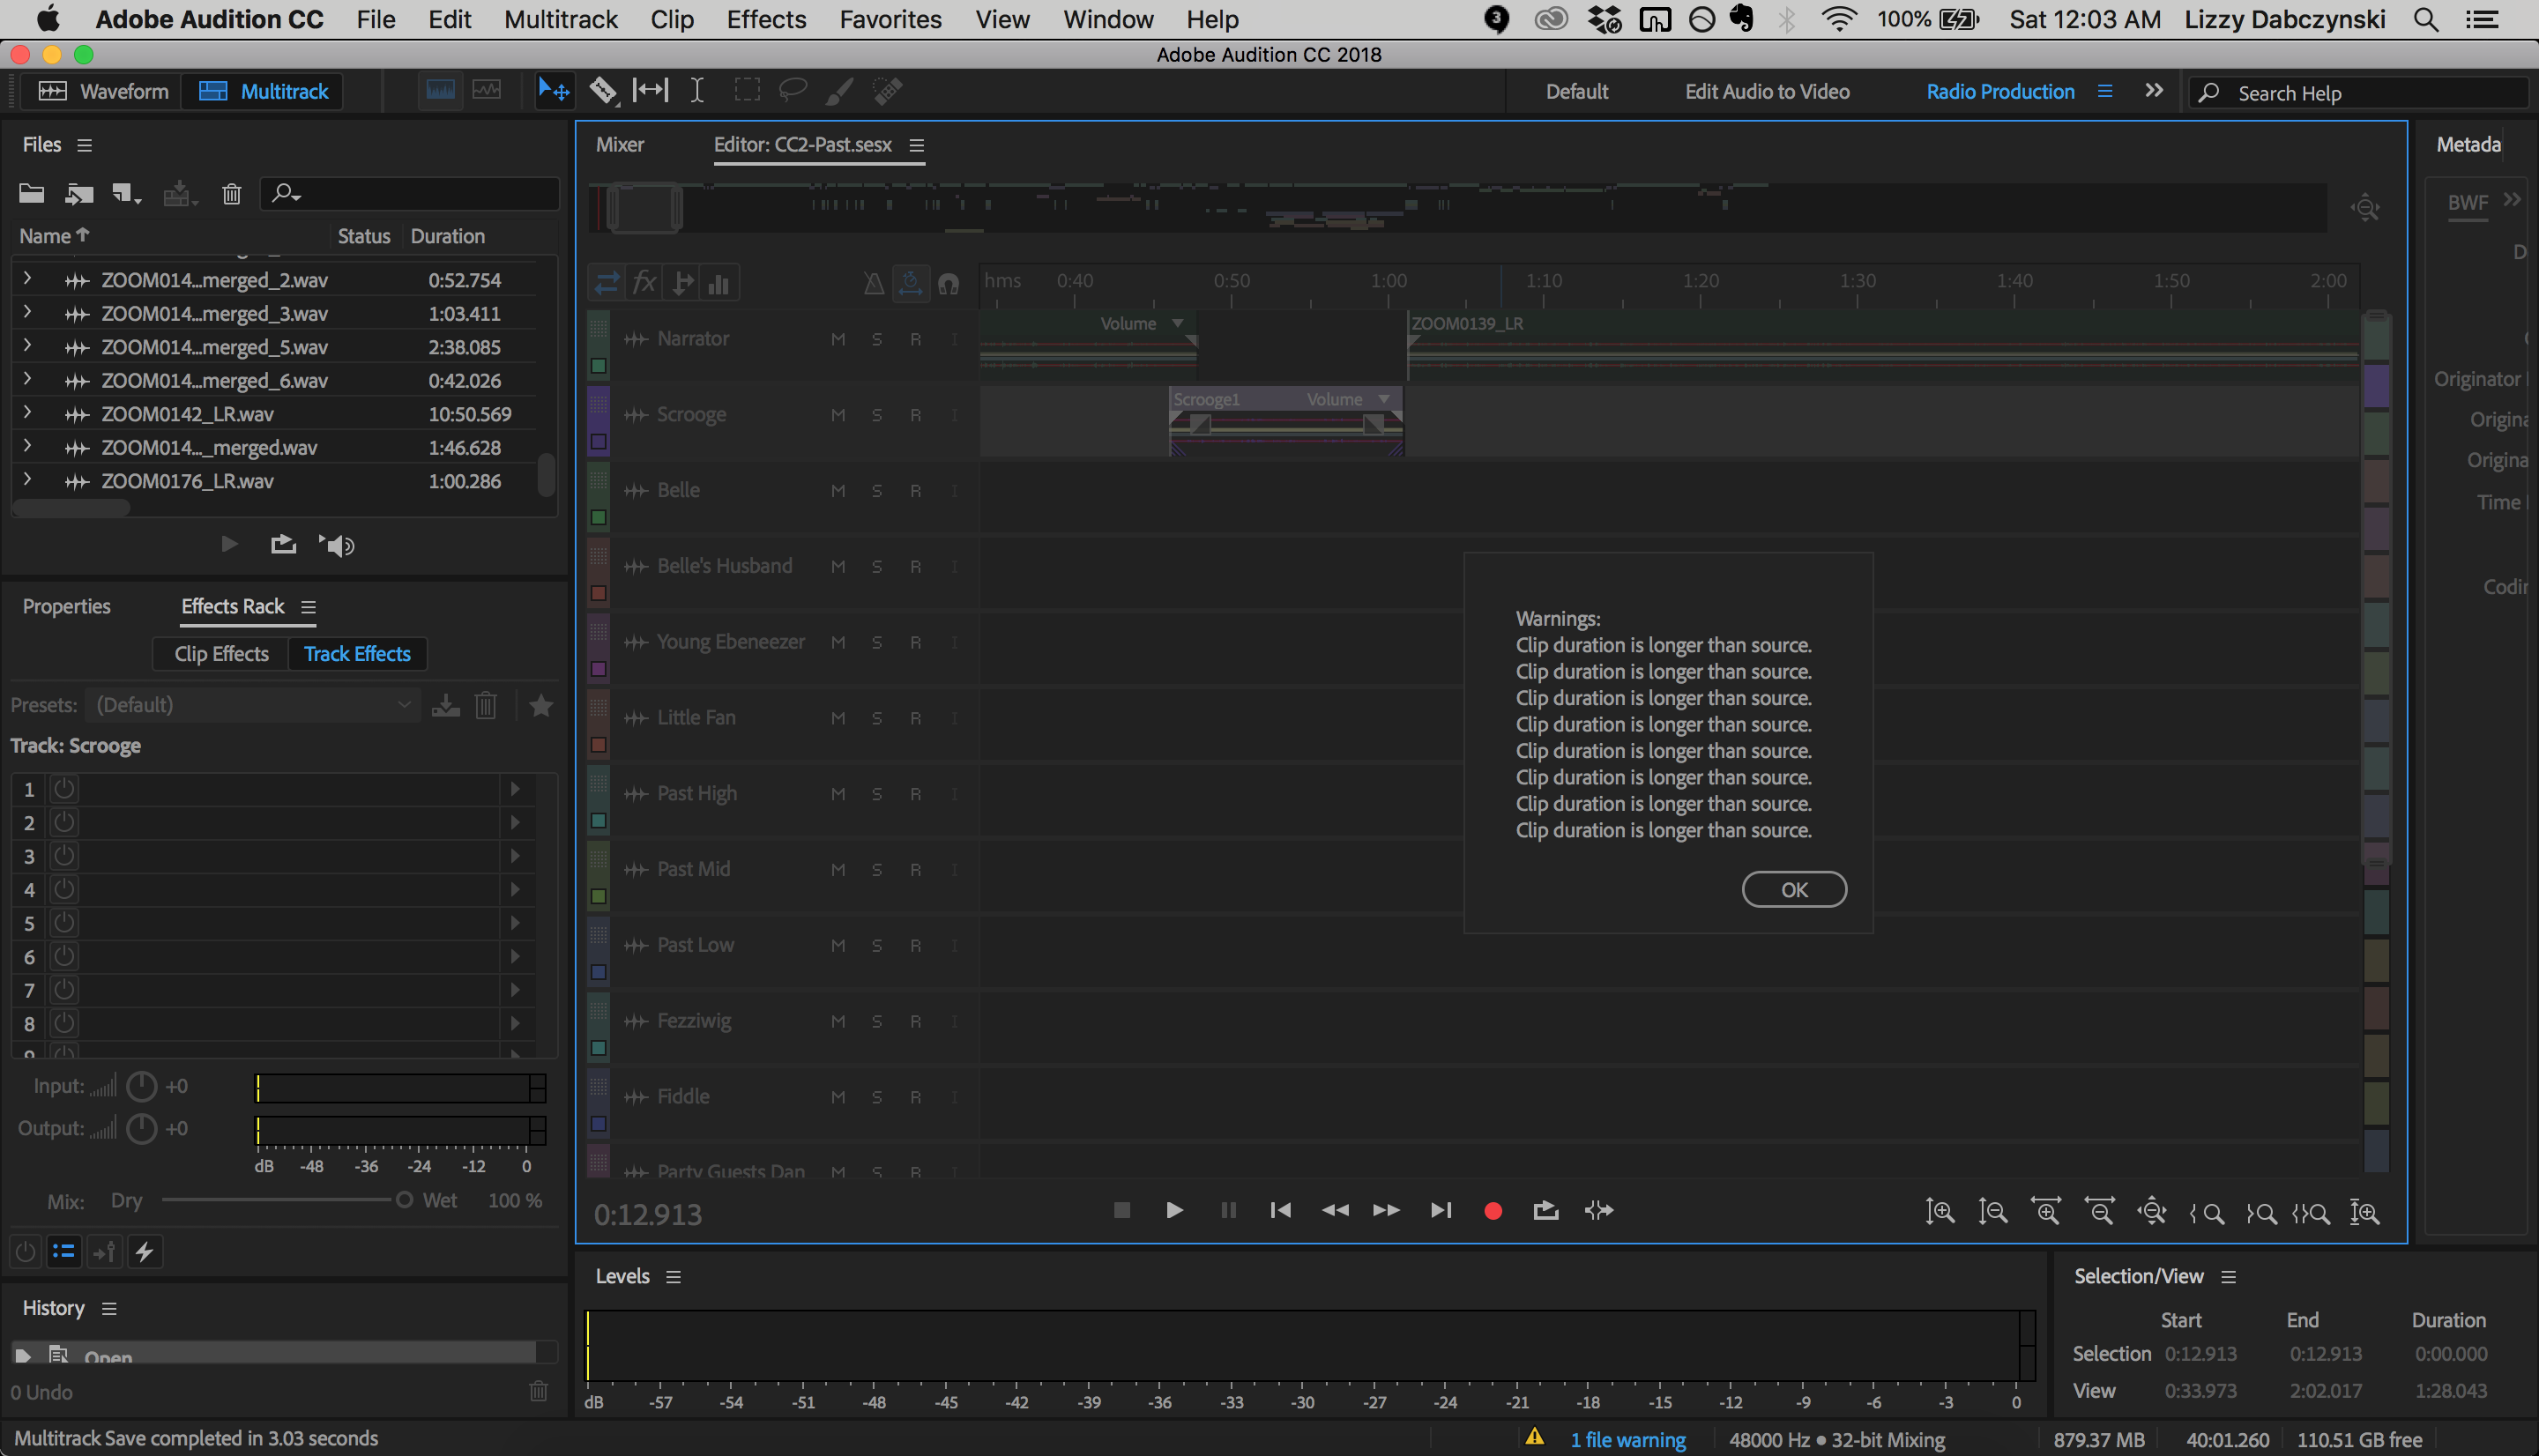Click the Skip Selection transport icon
The height and width of the screenshot is (1456, 2539).
tap(1598, 1211)
